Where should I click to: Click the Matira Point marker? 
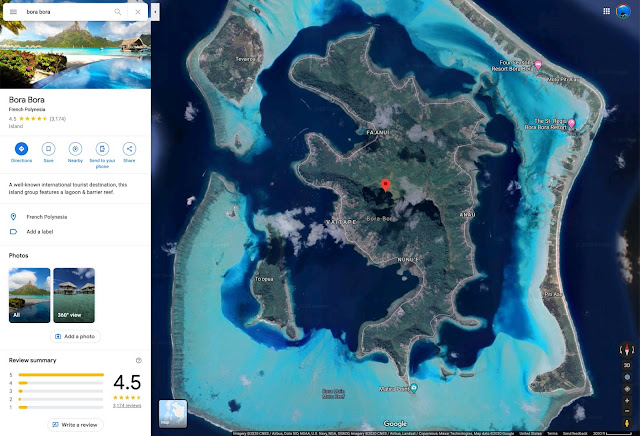413,388
